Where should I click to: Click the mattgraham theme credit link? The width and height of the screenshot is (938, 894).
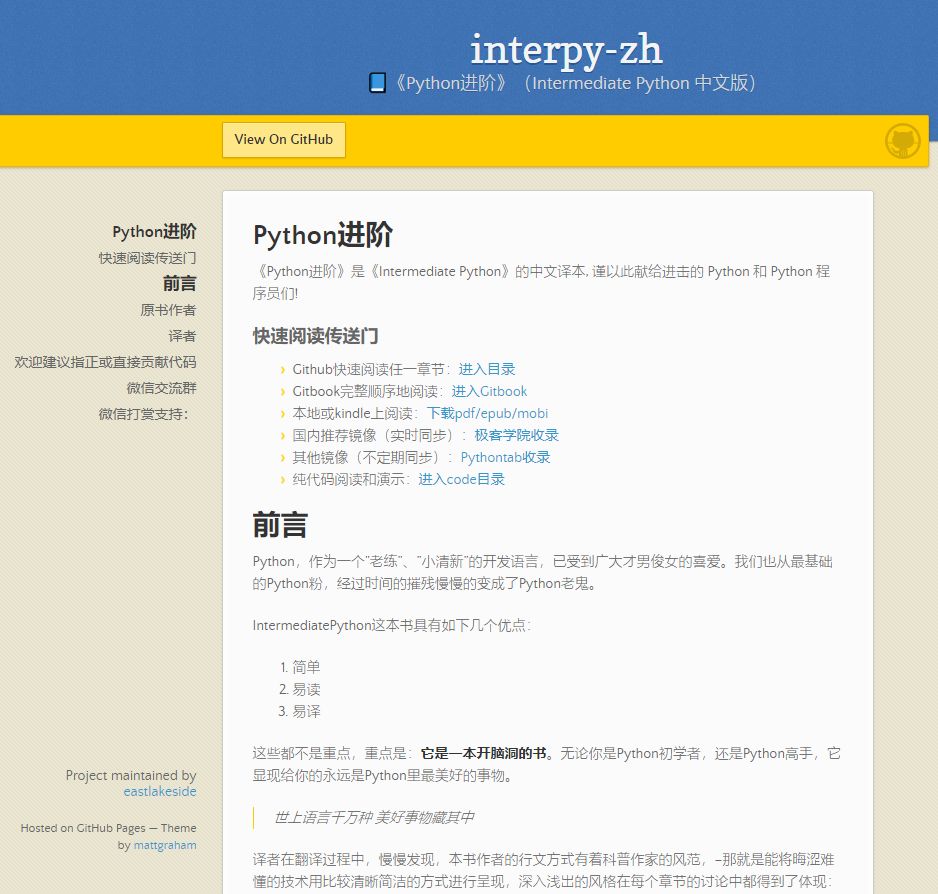[x=164, y=845]
